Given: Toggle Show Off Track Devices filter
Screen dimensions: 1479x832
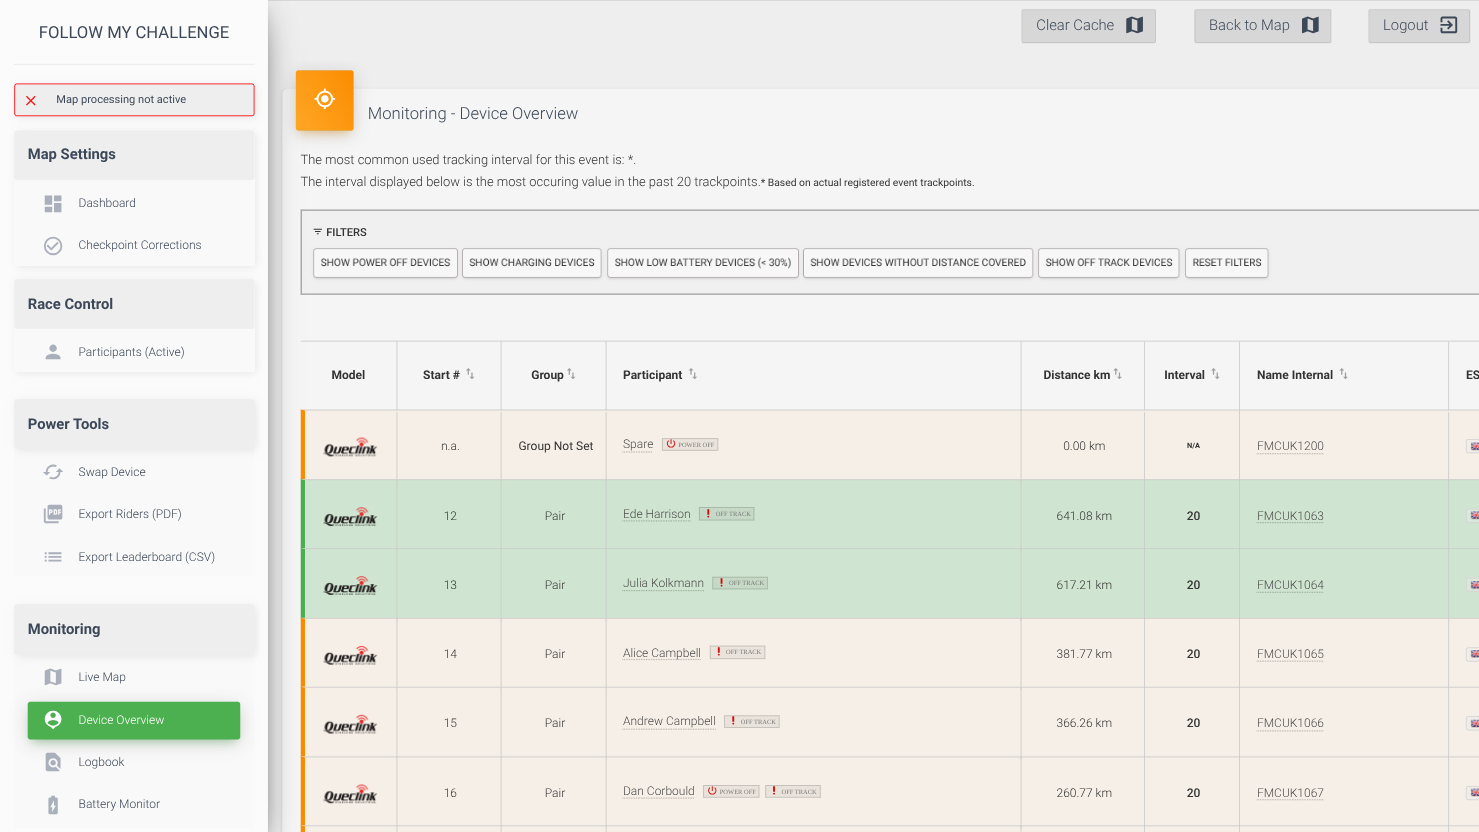Looking at the screenshot, I should 1108,263.
